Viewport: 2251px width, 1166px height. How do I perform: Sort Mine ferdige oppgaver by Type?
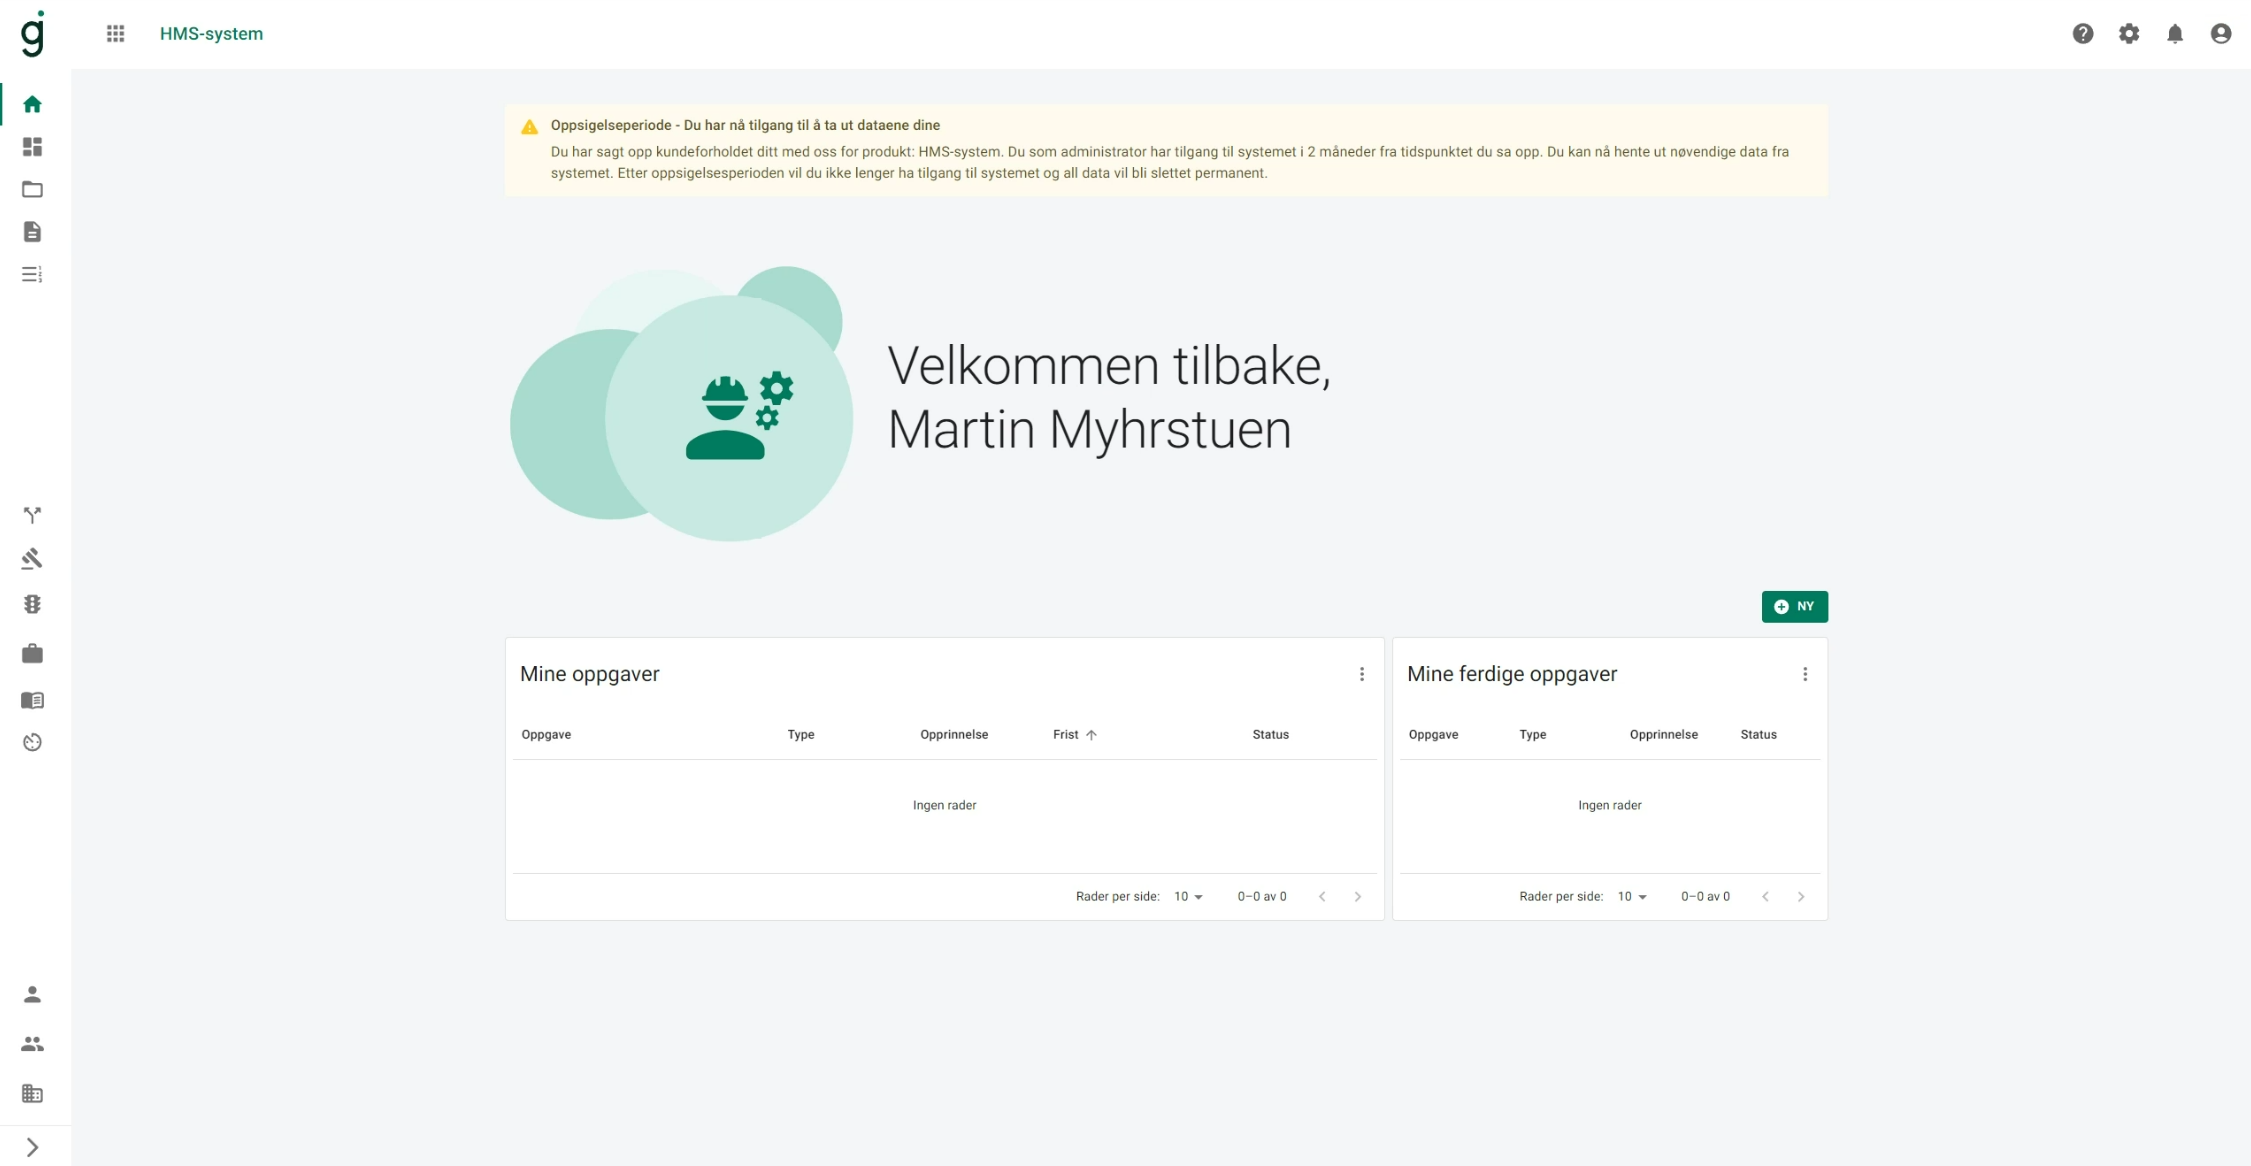click(1532, 734)
